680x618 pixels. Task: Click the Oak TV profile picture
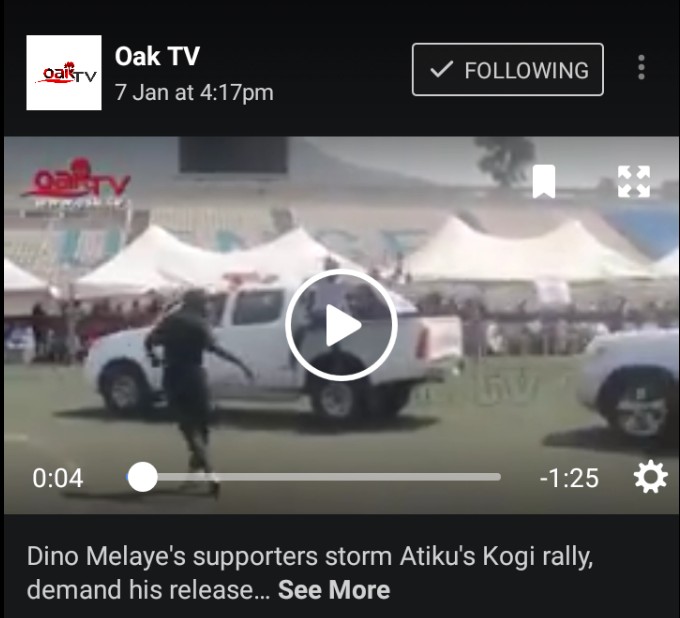[64, 72]
